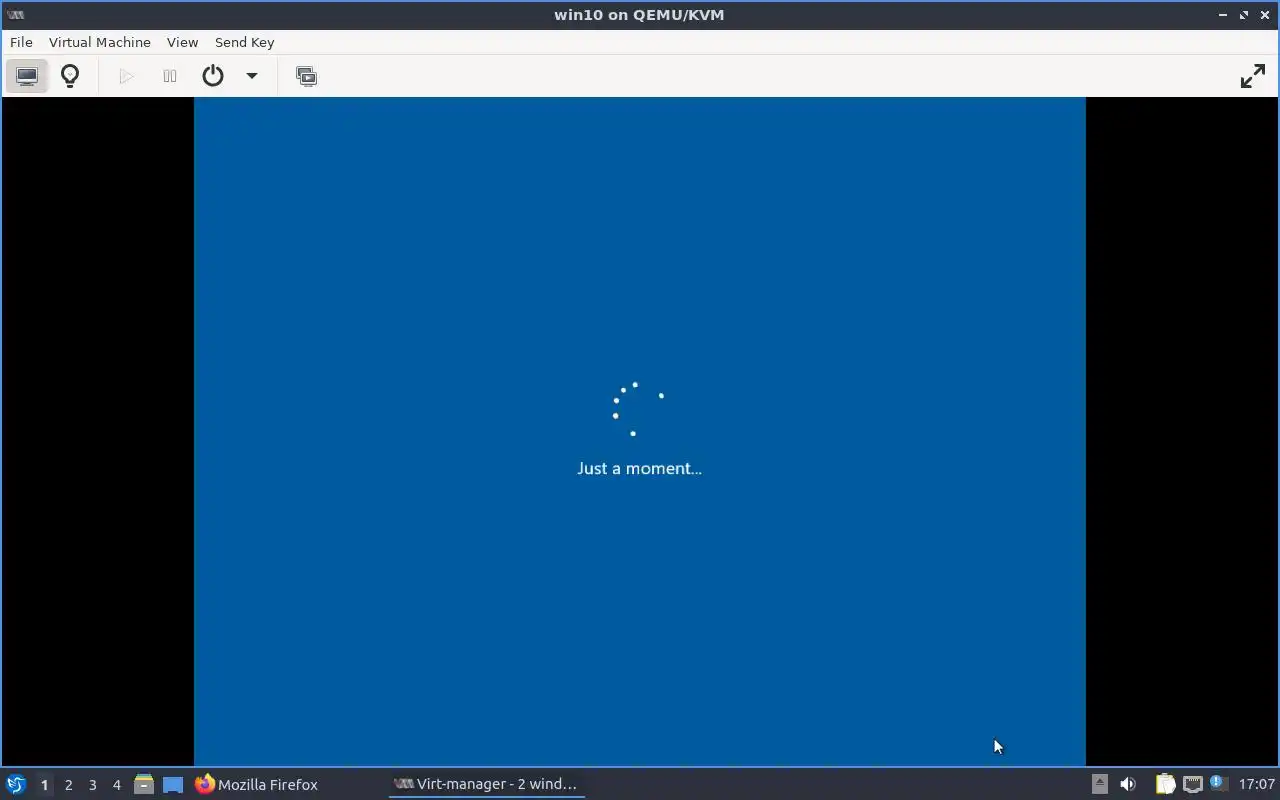Show virtual hardware details lightbulb
The image size is (1280, 800).
tap(70, 76)
